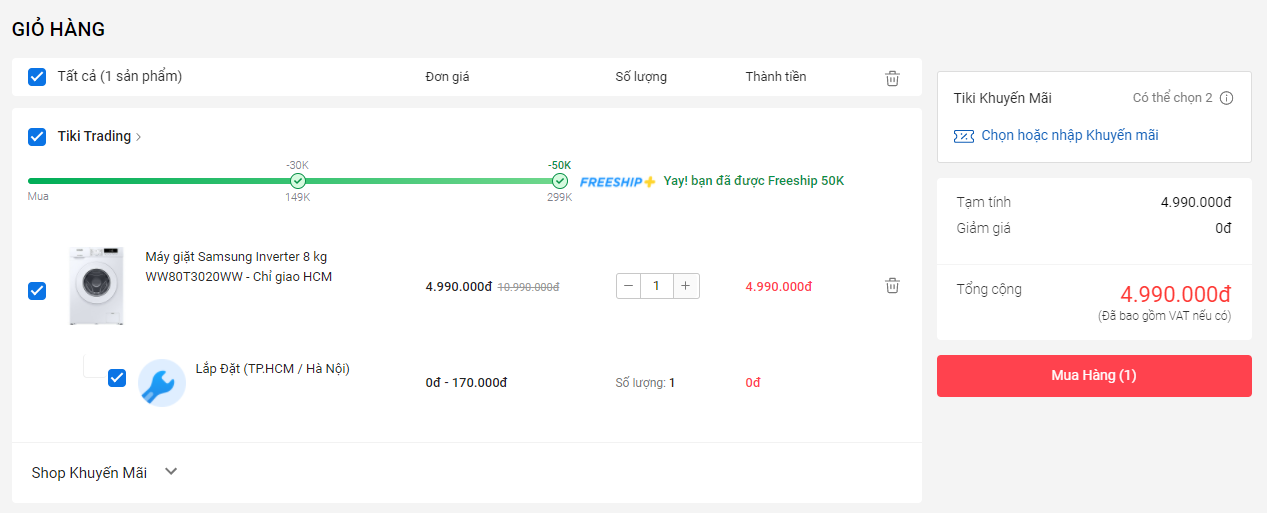
Task: Click the blue wrench installation service icon
Action: 161,383
